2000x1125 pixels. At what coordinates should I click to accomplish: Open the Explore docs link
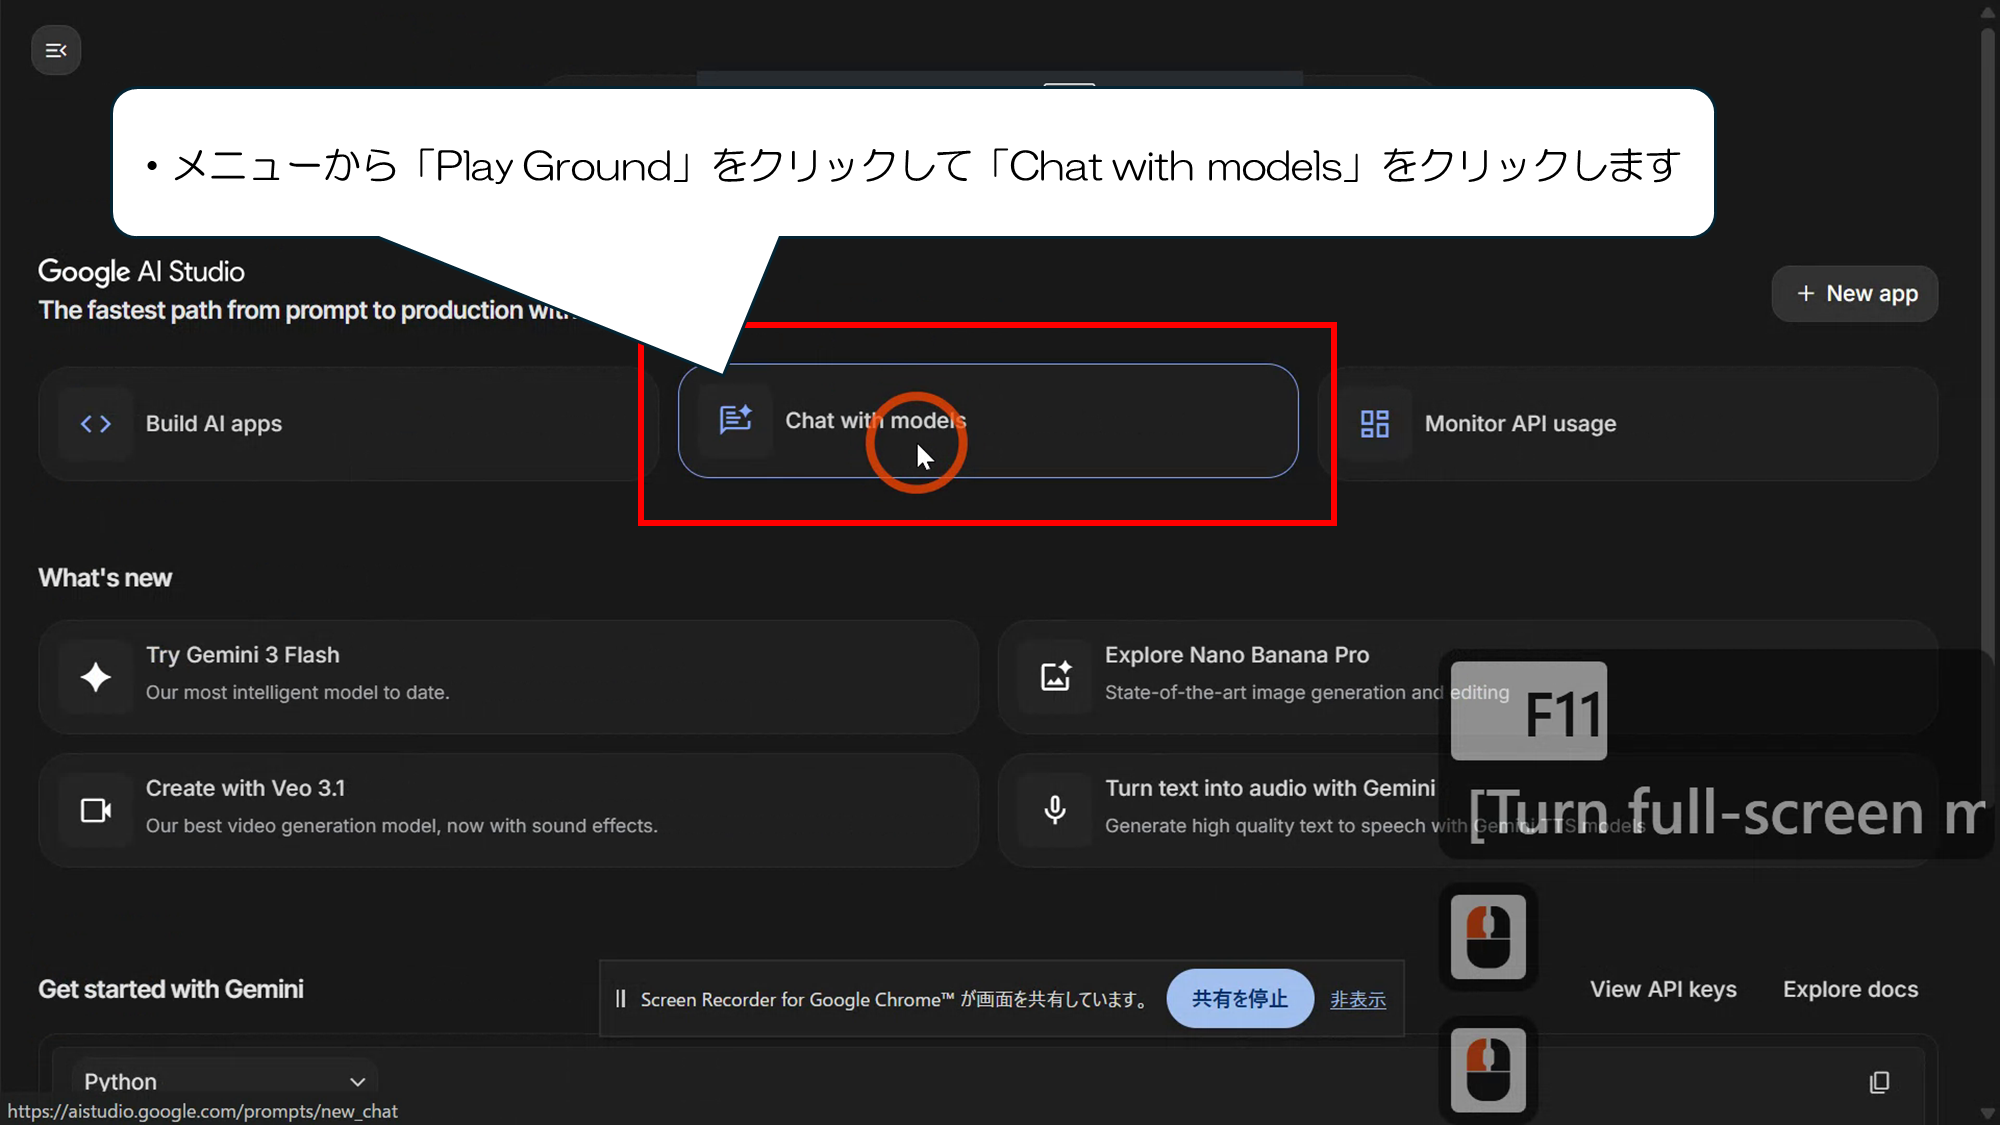pos(1850,989)
